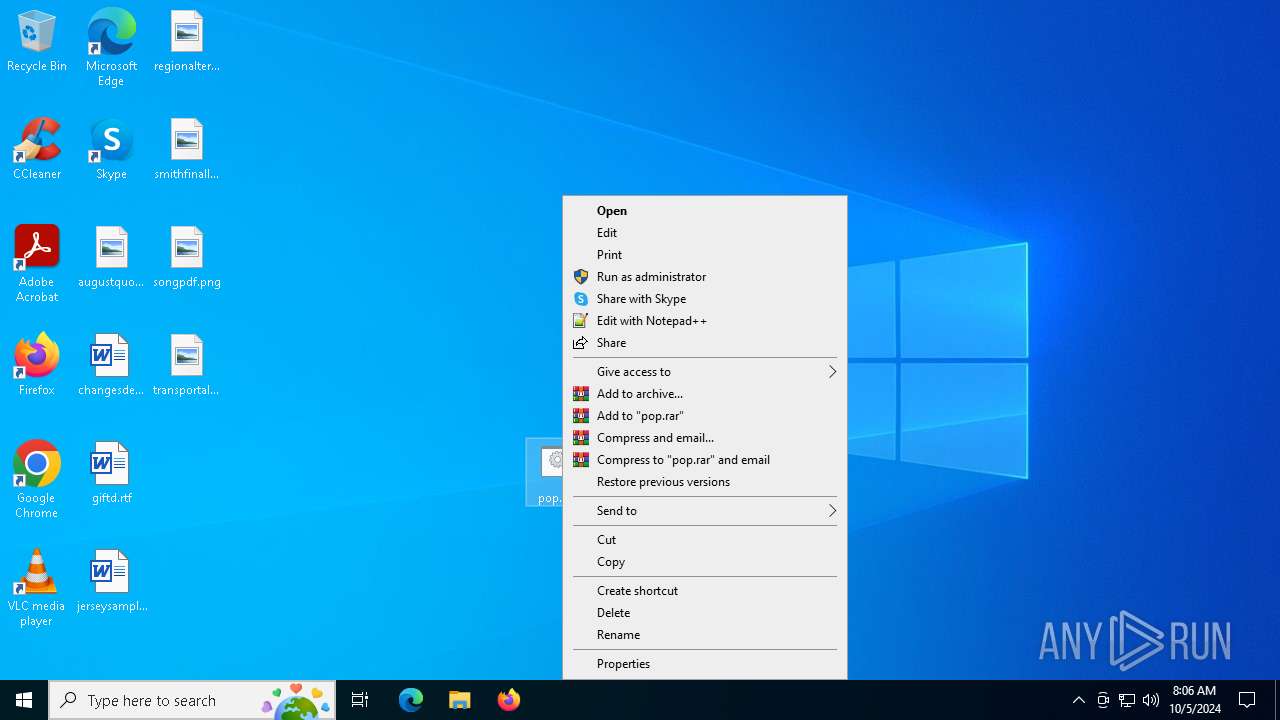Choose Delete in the context menu
The width and height of the screenshot is (1280, 720).
(705, 613)
